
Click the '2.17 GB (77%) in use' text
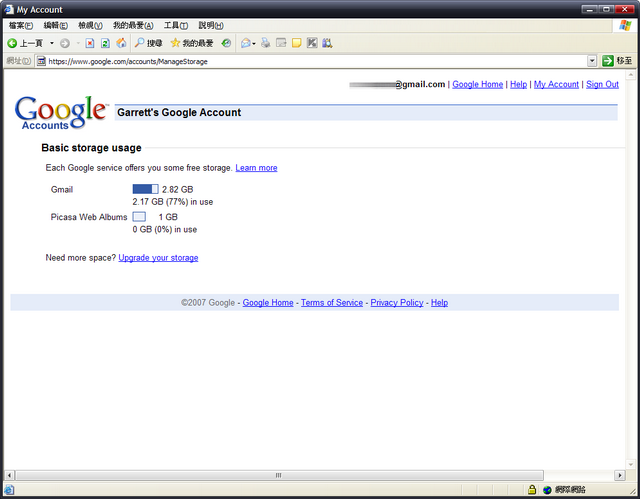[173, 202]
